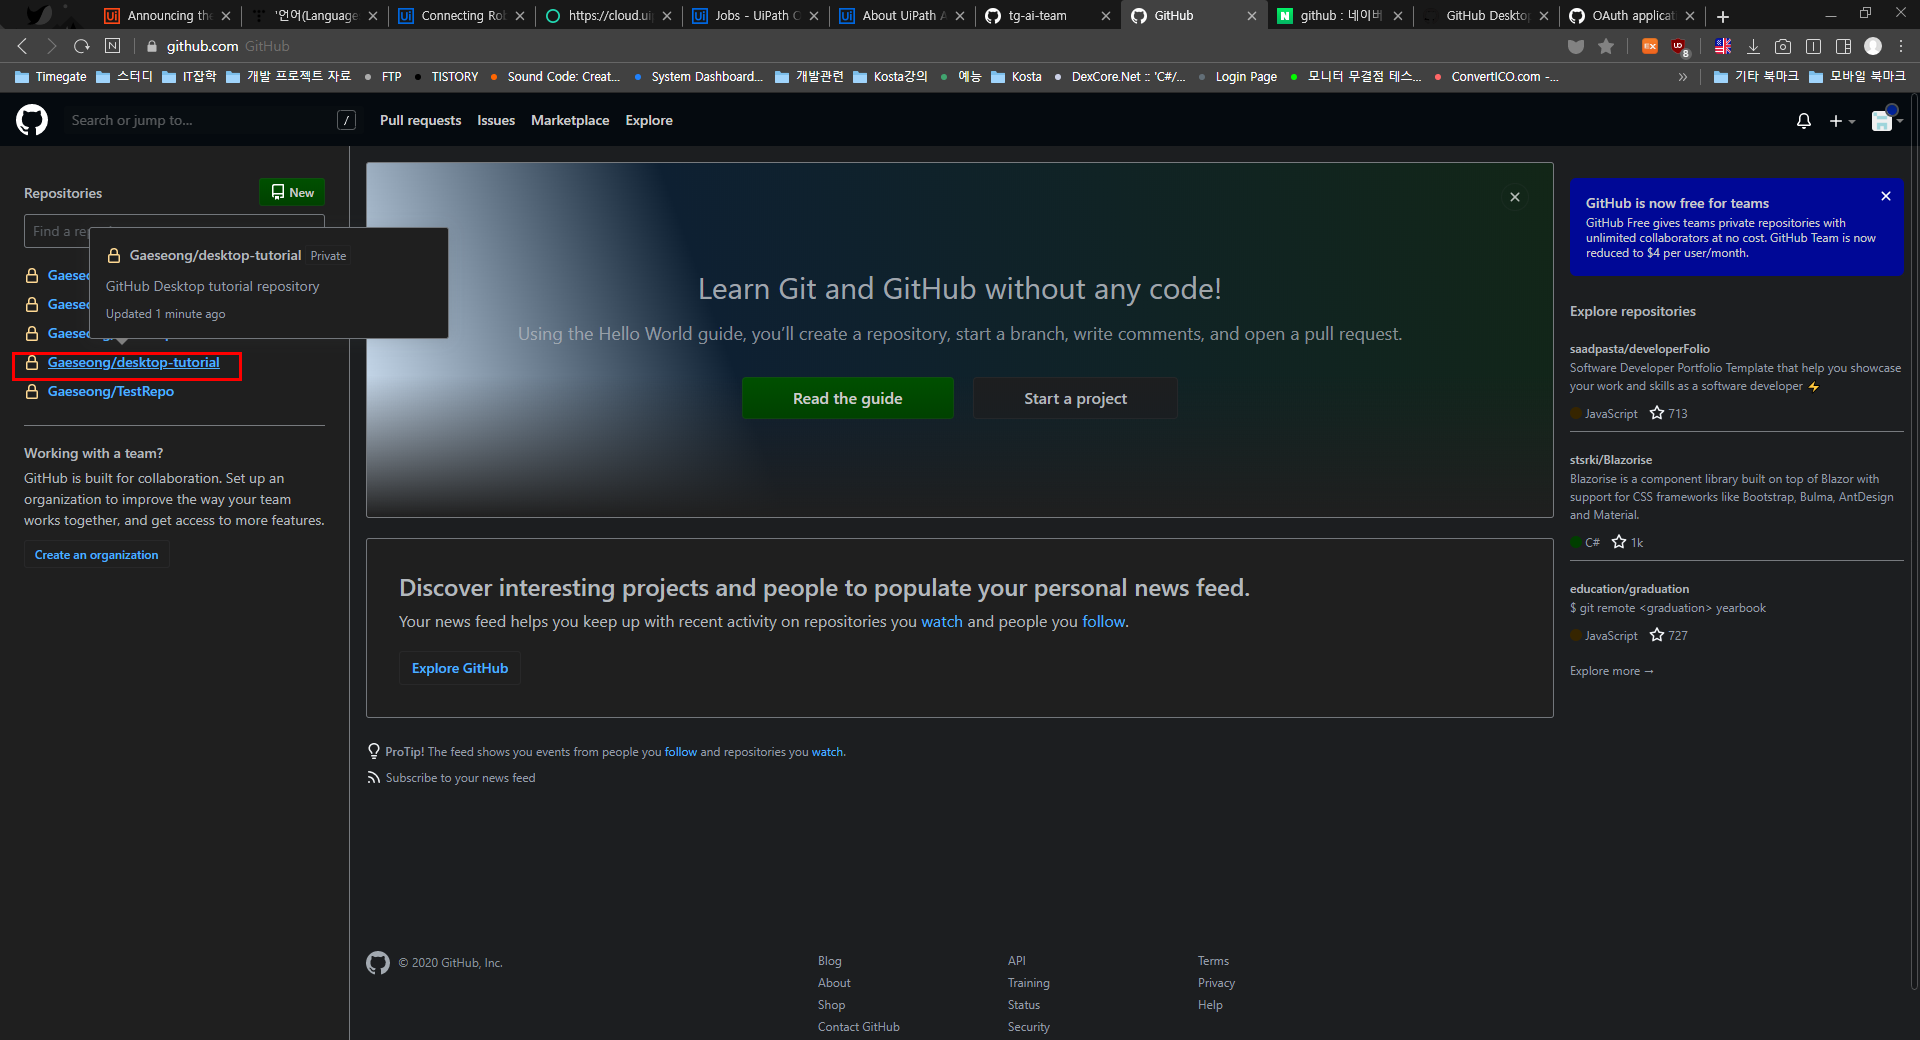Click Explore GitHub button
This screenshot has height=1040, width=1920.
click(460, 668)
